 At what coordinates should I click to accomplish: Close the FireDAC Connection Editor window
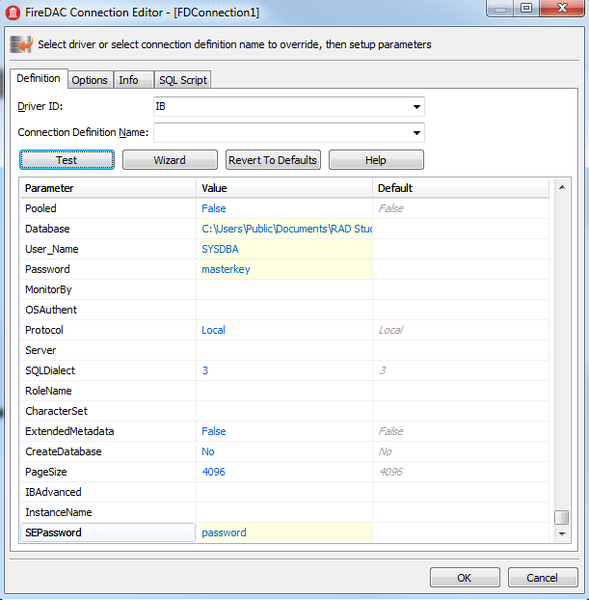562,7
